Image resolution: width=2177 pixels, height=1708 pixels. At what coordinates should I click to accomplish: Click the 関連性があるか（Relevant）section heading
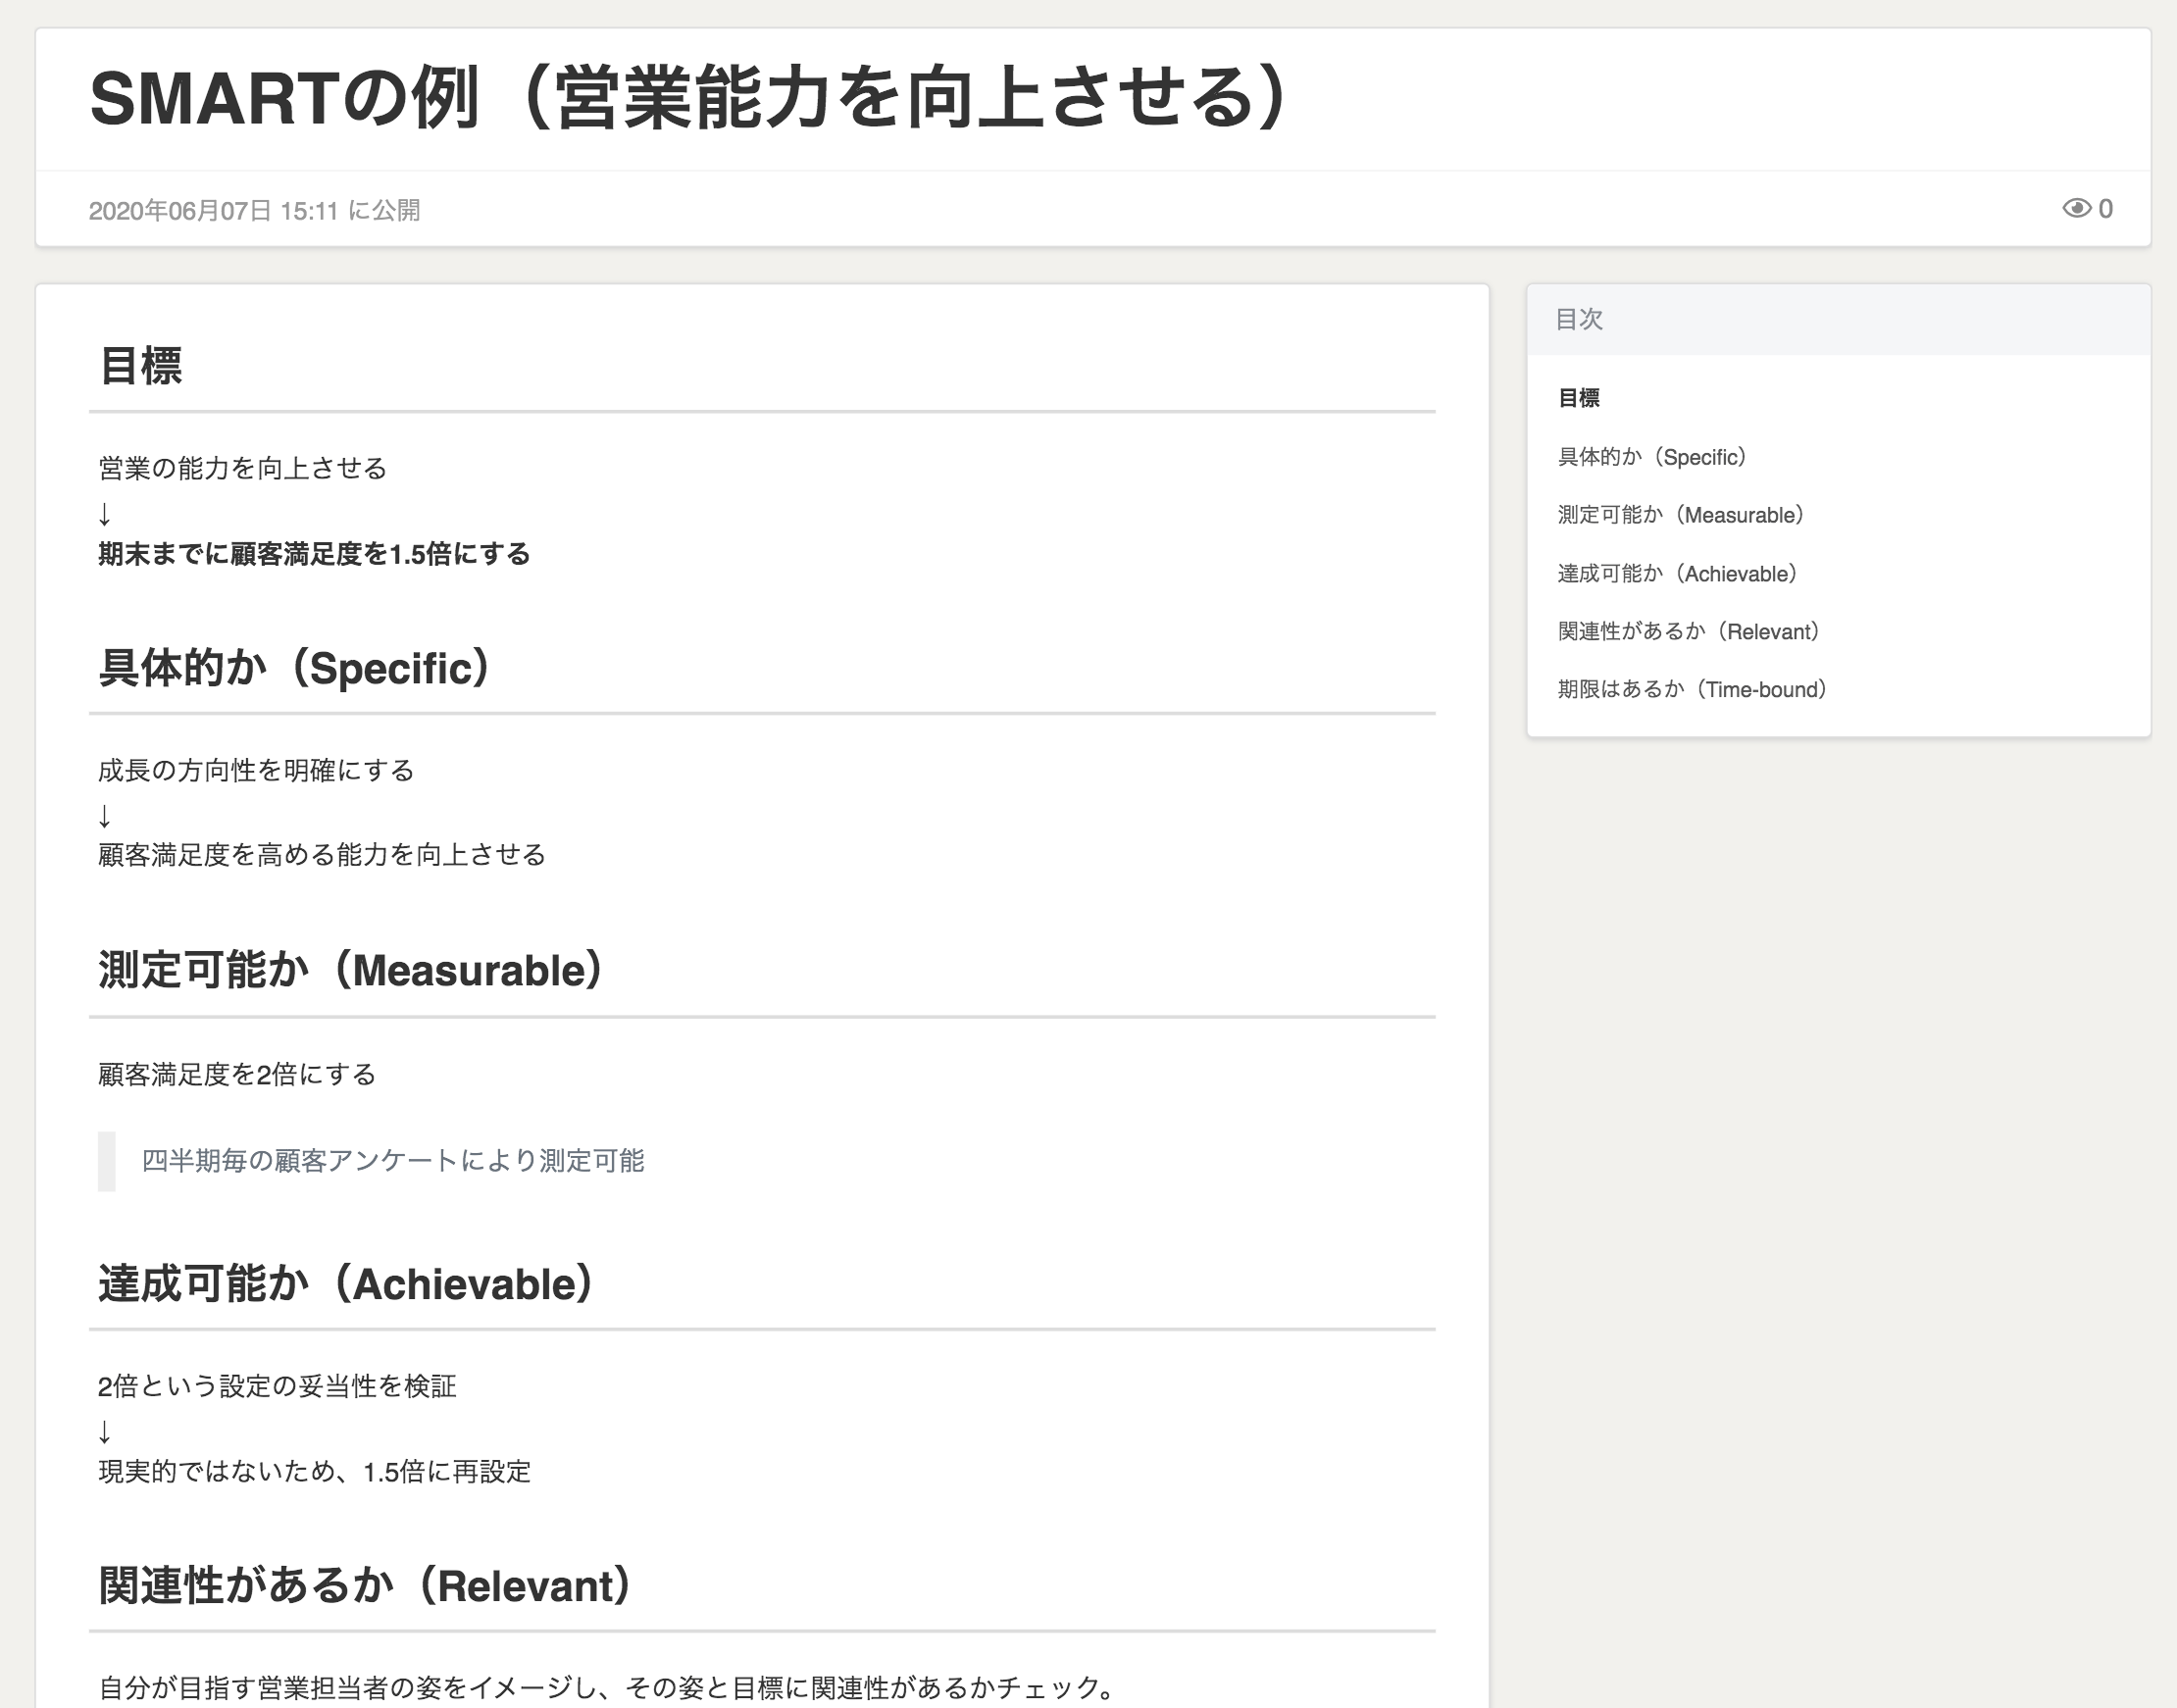click(x=364, y=1586)
